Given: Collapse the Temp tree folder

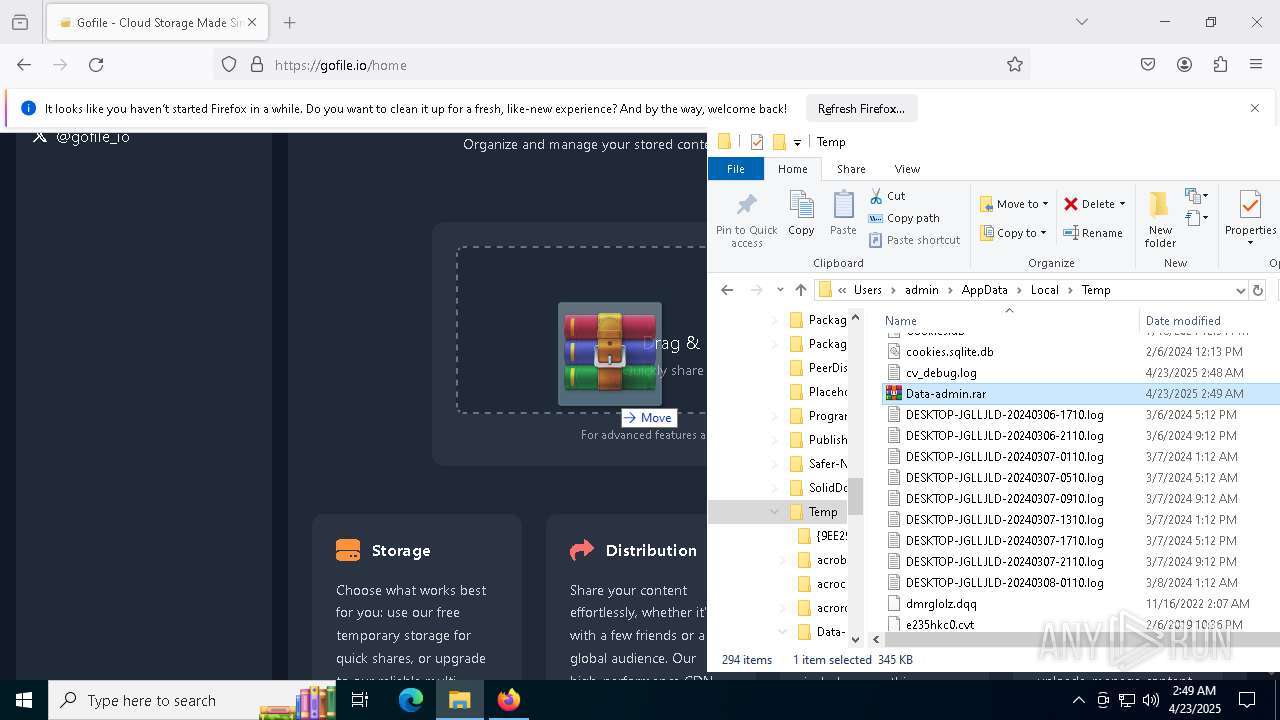Looking at the screenshot, I should pyautogui.click(x=774, y=512).
